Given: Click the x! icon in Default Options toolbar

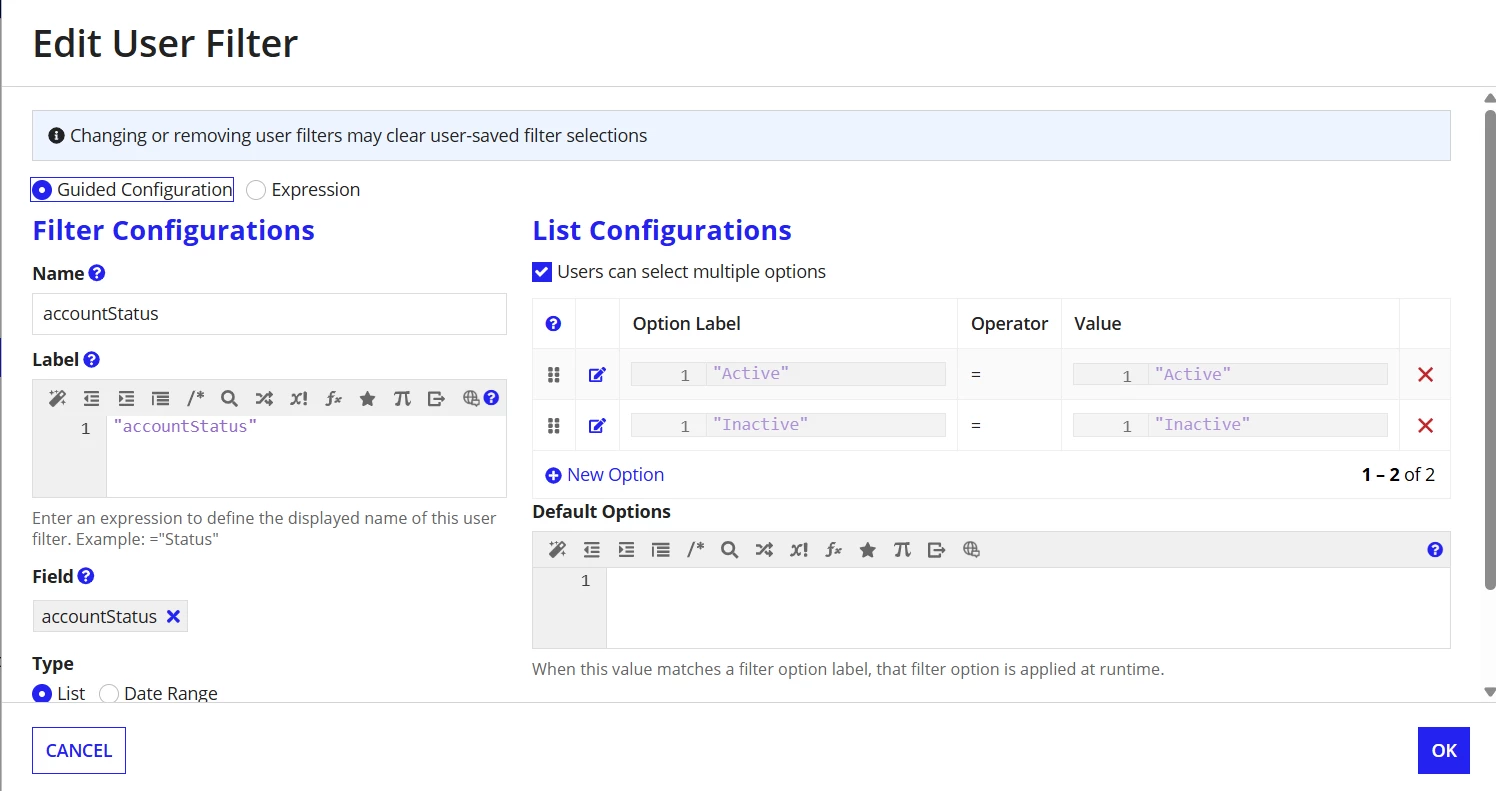Looking at the screenshot, I should [798, 549].
